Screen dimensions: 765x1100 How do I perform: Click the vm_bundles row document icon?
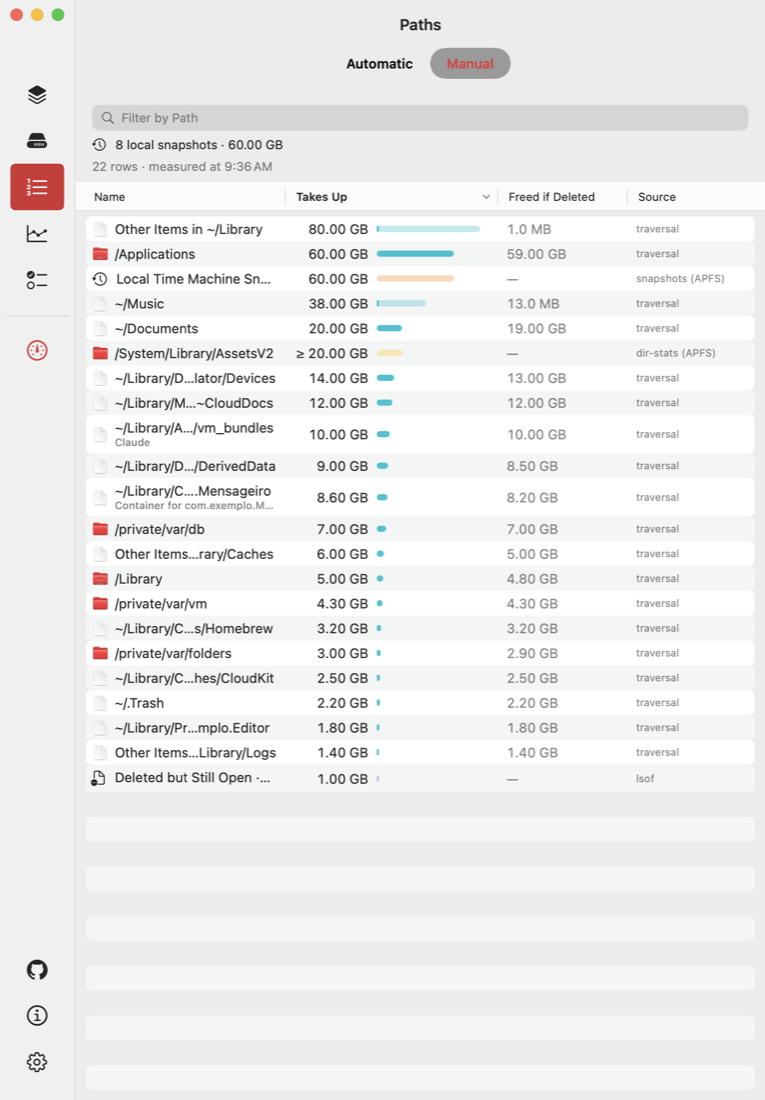(x=100, y=434)
